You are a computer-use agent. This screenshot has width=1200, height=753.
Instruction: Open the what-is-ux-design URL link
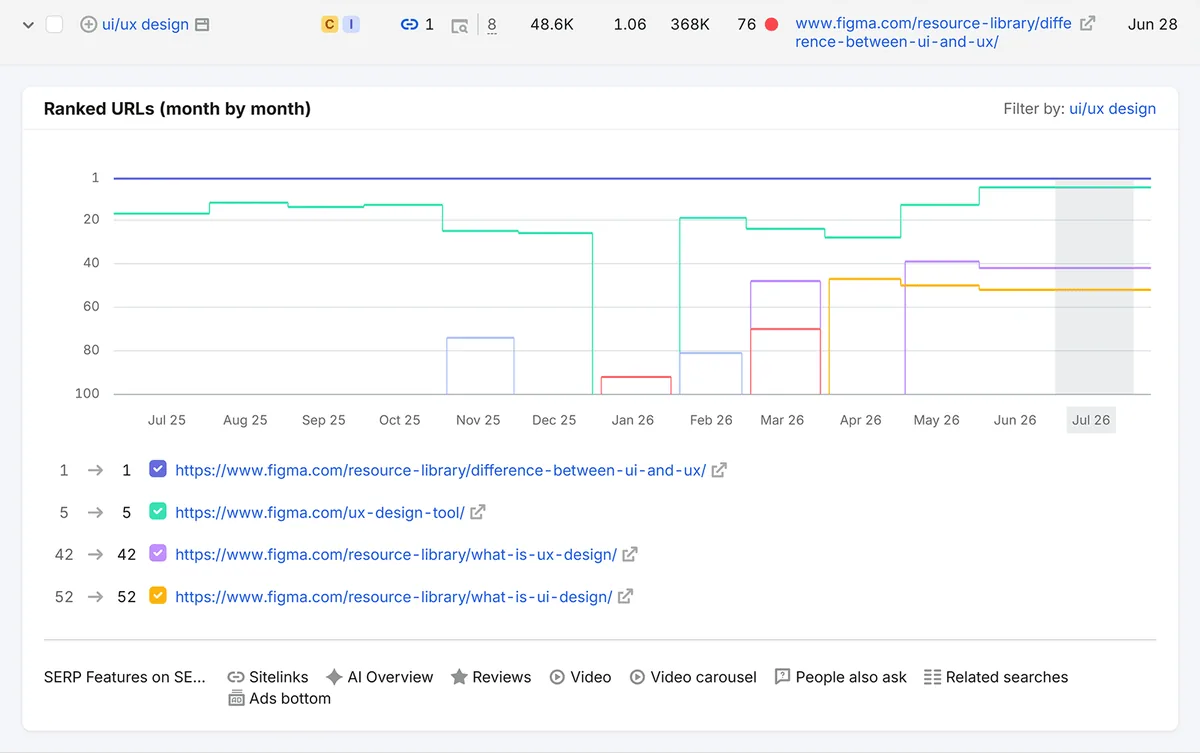[396, 554]
